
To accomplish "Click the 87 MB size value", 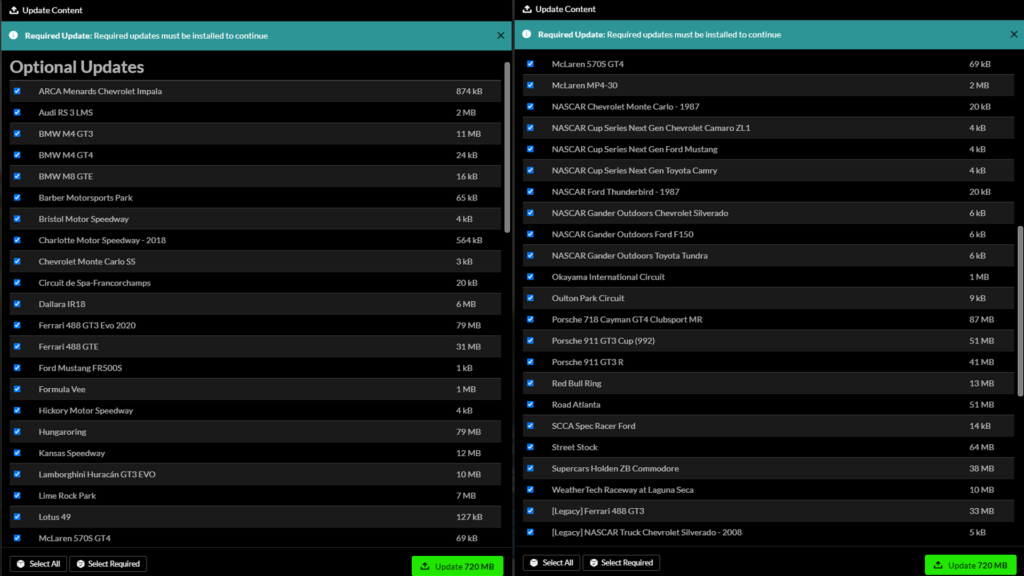I will (982, 319).
